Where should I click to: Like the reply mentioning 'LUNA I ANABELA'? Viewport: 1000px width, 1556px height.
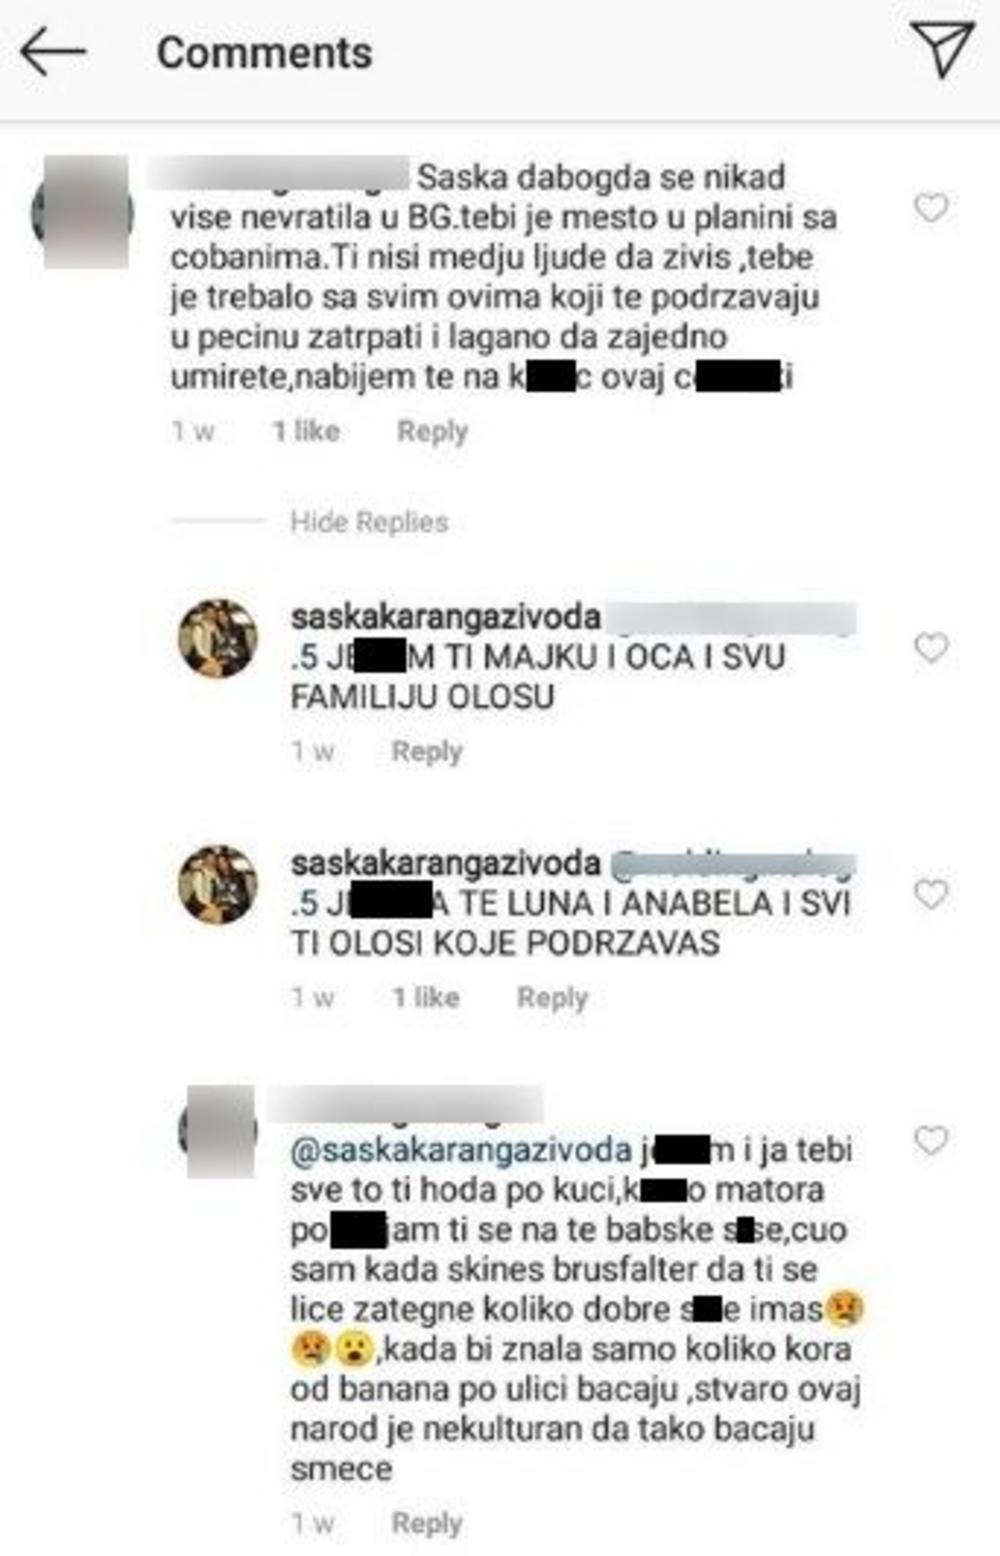(x=931, y=894)
